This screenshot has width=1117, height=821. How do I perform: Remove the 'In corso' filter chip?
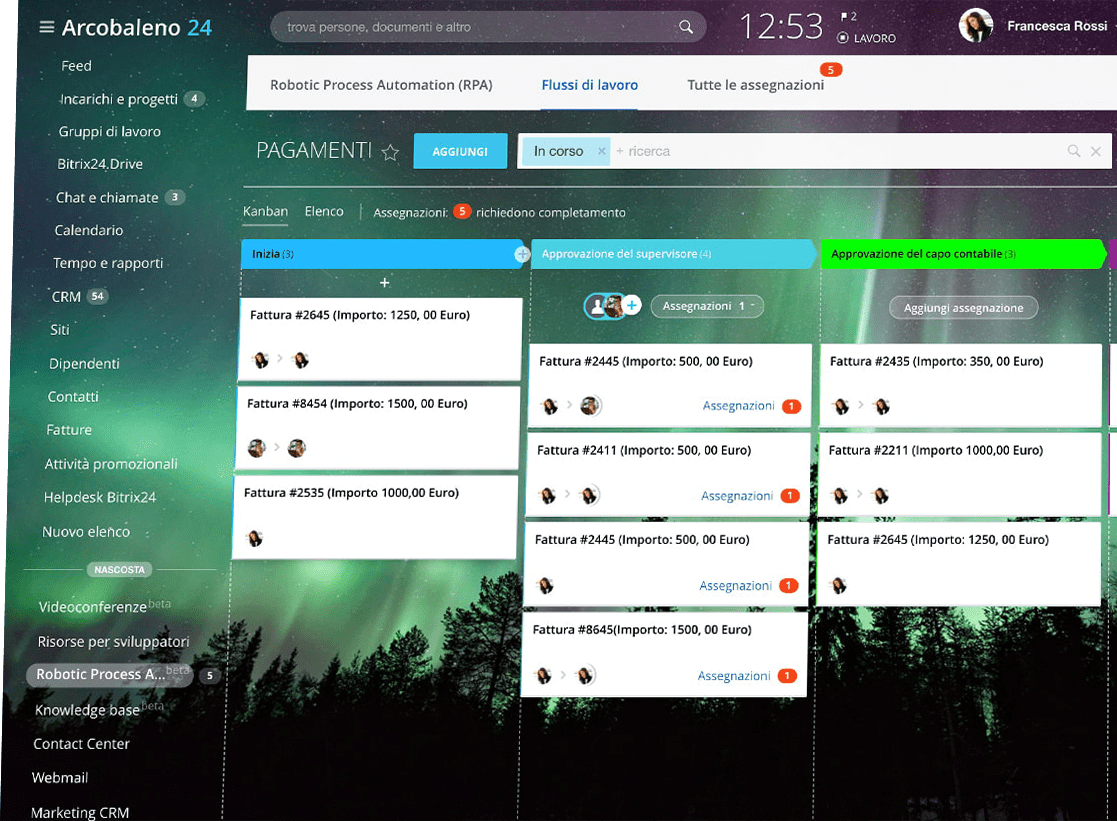601,151
